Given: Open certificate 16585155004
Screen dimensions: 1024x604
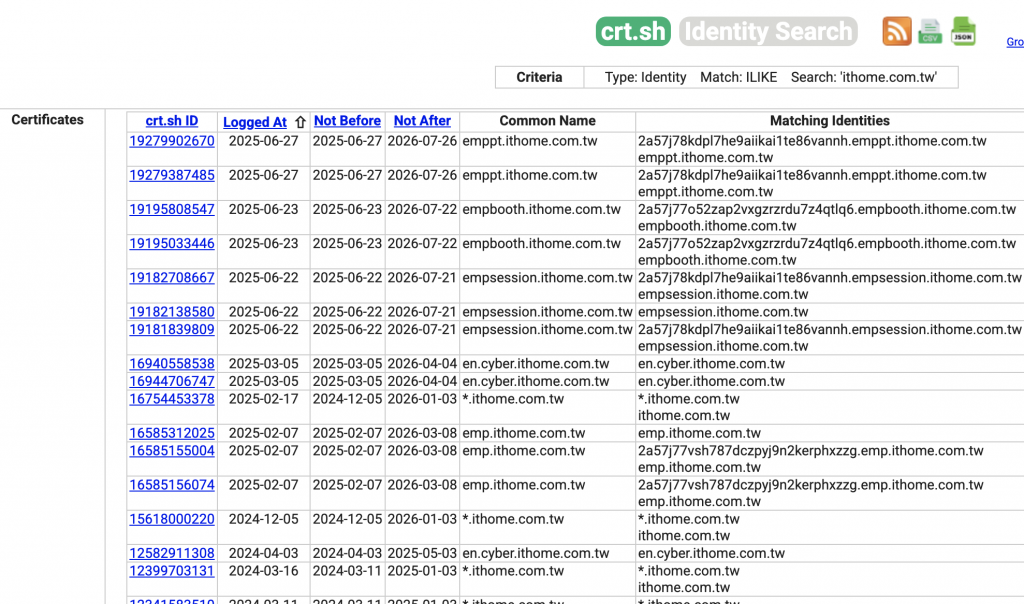Looking at the screenshot, I should (x=172, y=451).
